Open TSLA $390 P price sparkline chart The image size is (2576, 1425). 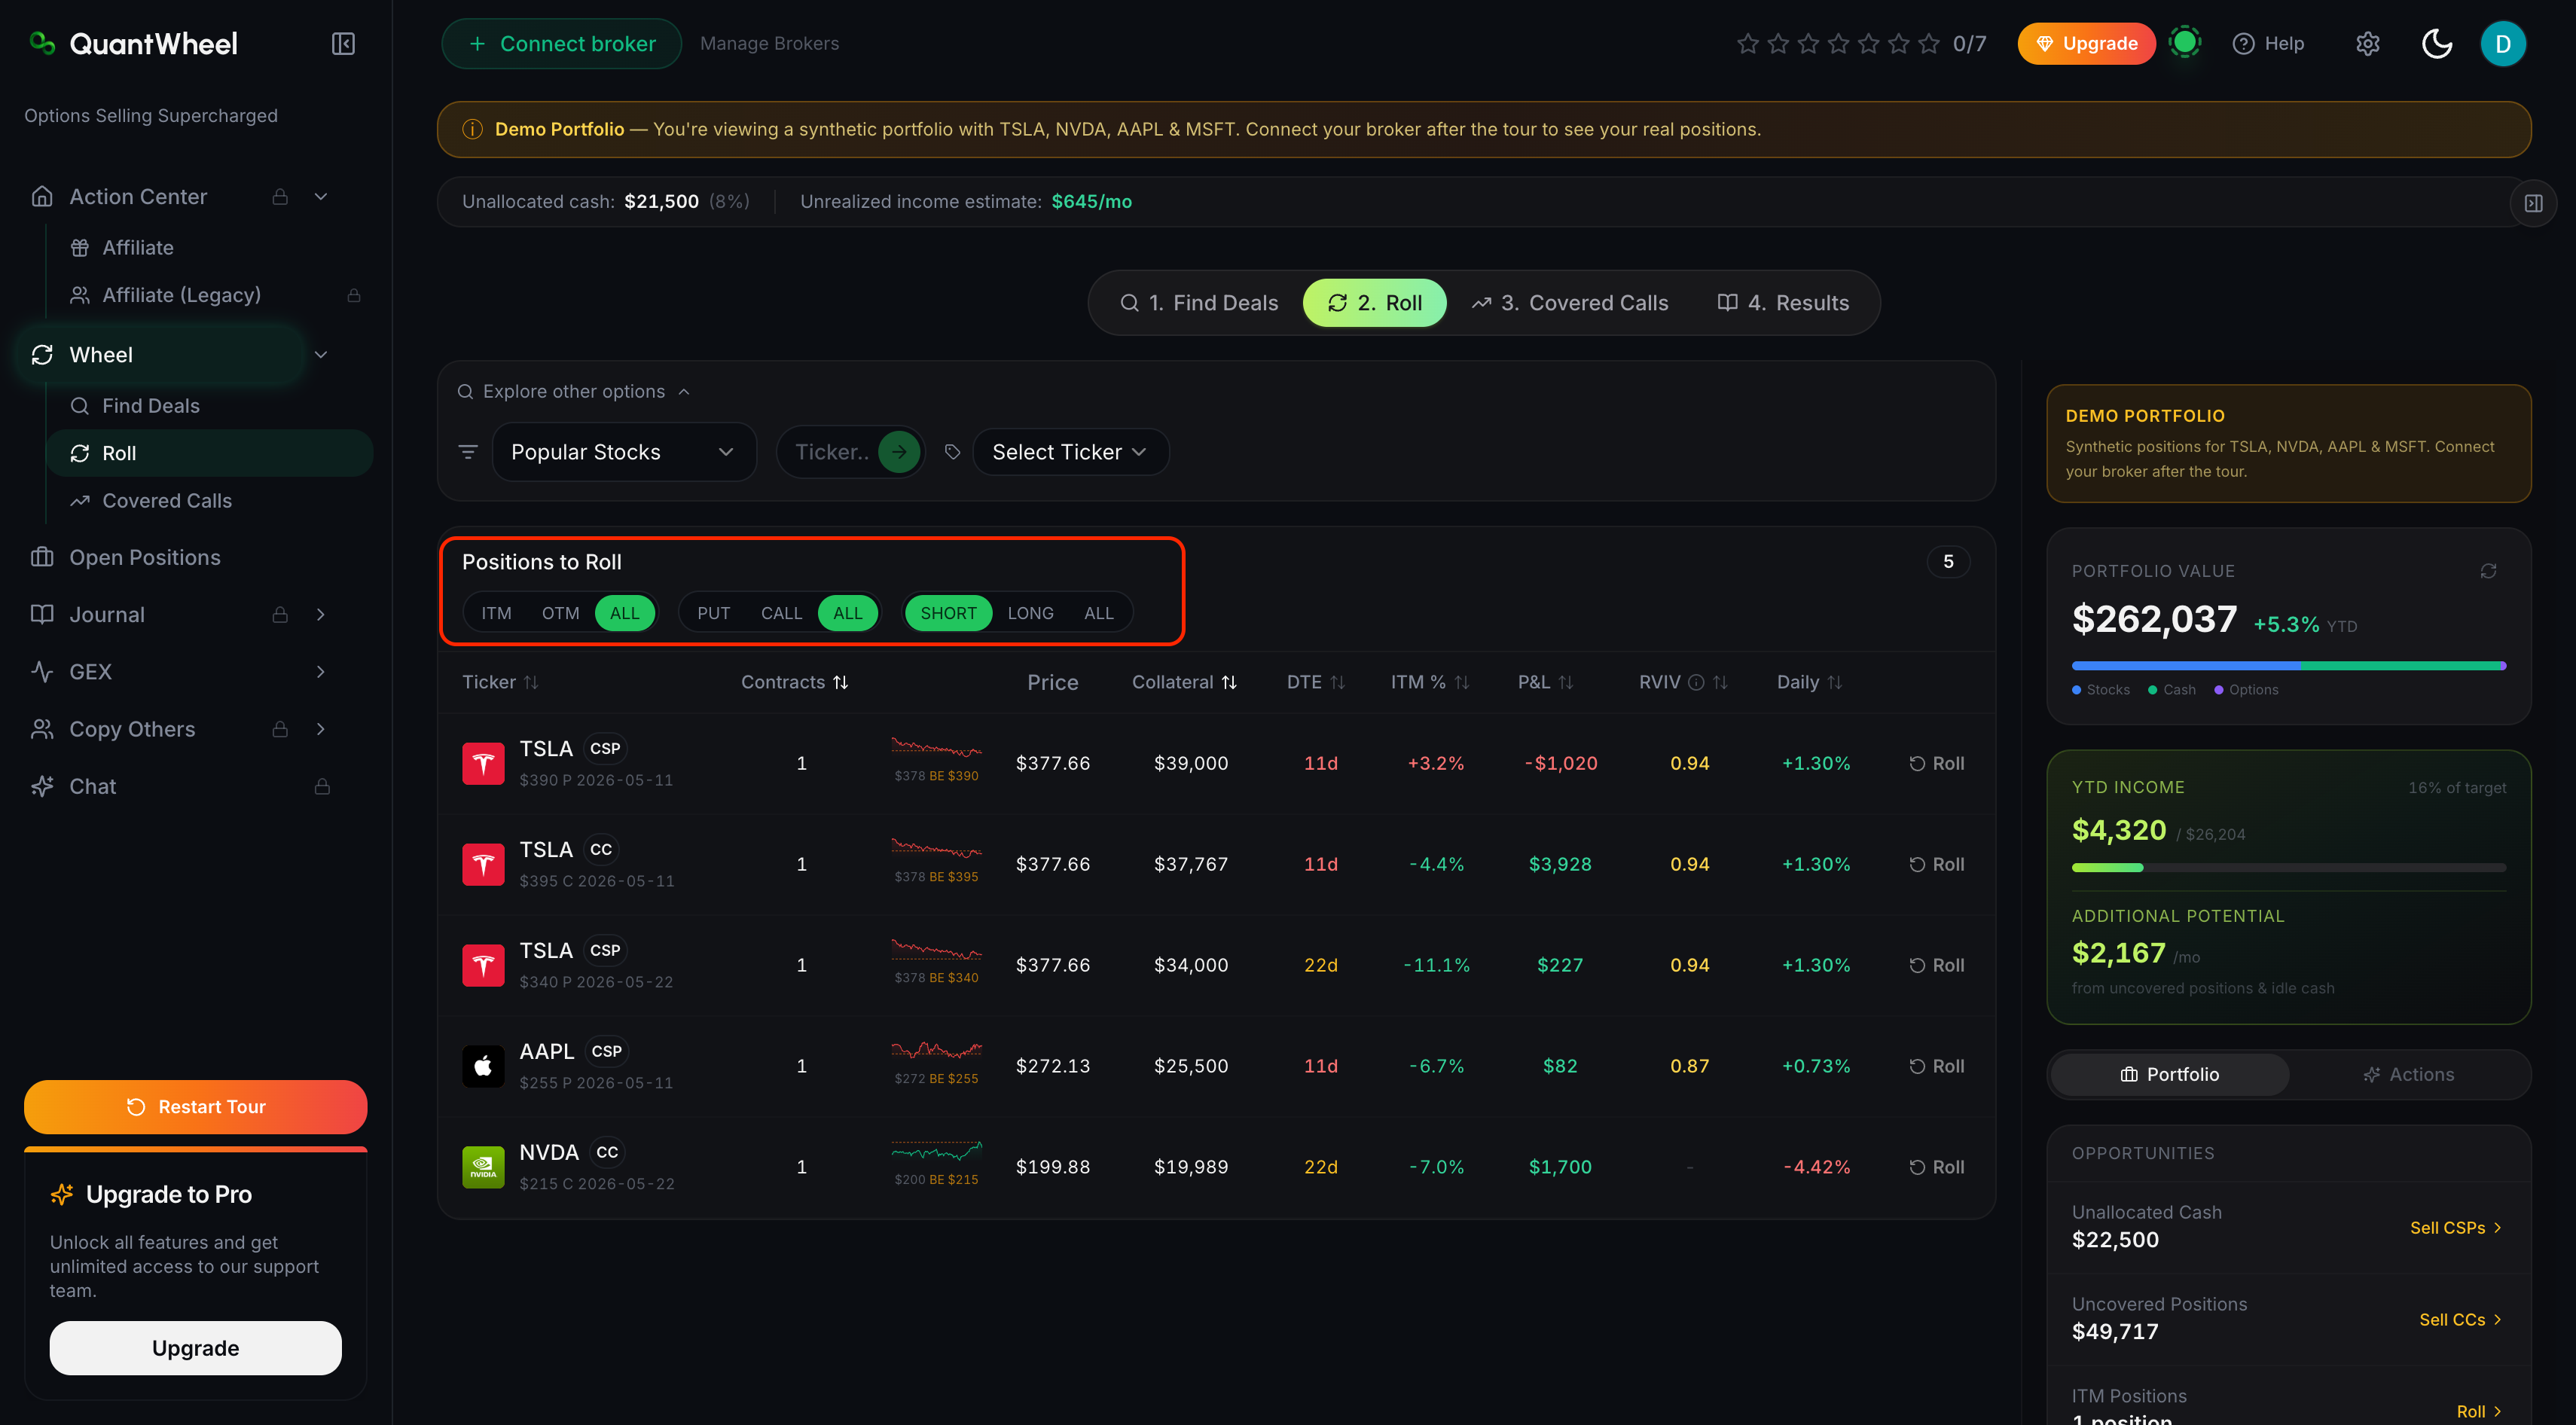click(936, 748)
